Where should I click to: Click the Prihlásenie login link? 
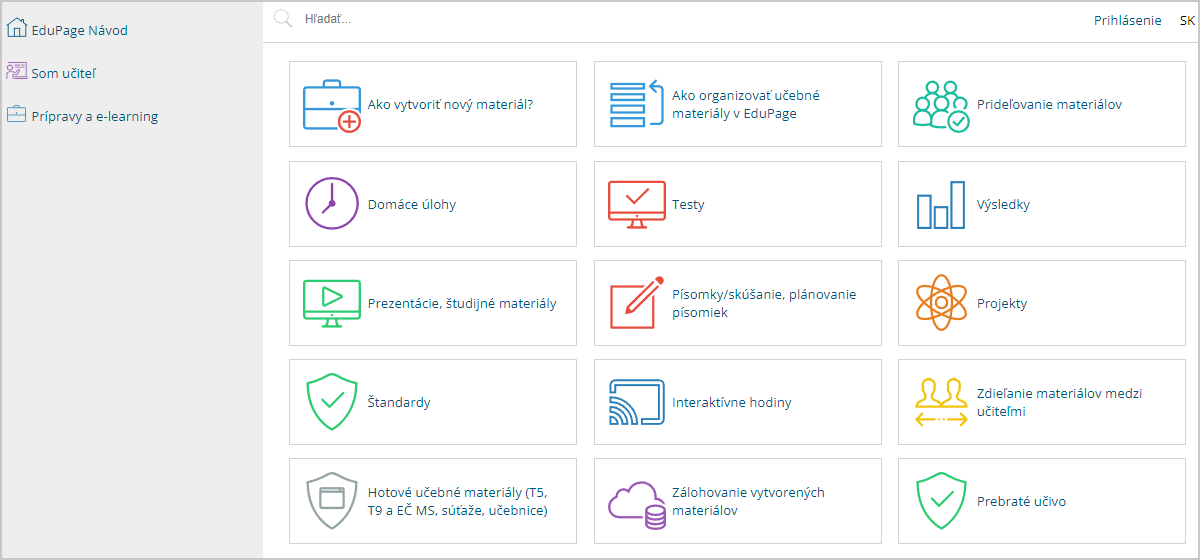(1128, 20)
